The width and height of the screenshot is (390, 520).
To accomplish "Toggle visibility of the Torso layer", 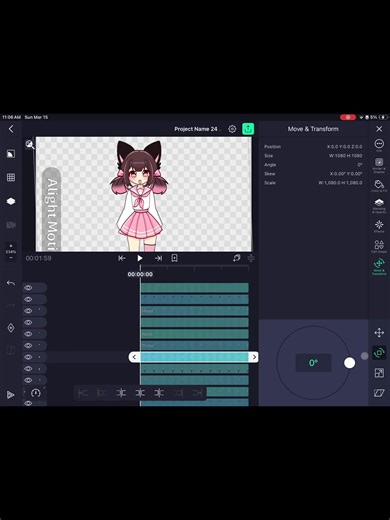I will [28, 345].
